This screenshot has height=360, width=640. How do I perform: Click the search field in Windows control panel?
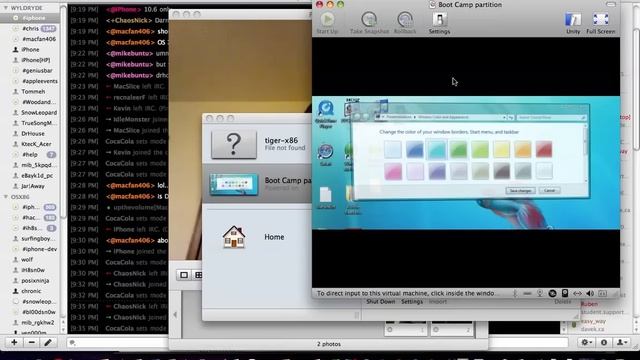coord(551,118)
